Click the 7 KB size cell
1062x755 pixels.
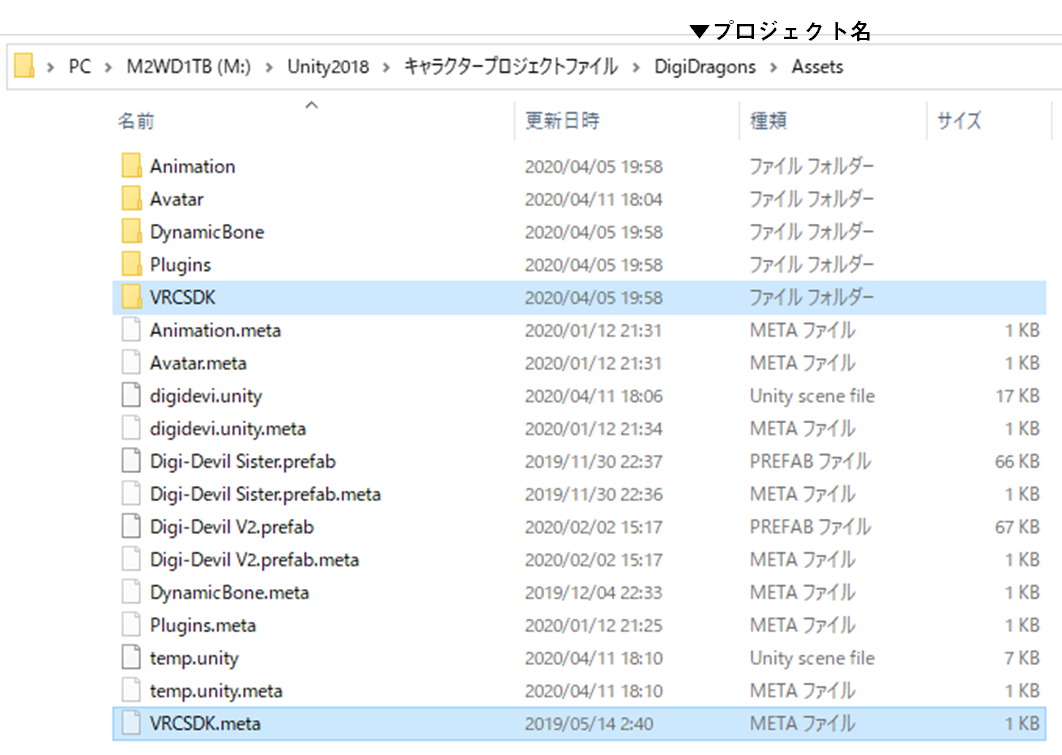point(1021,658)
